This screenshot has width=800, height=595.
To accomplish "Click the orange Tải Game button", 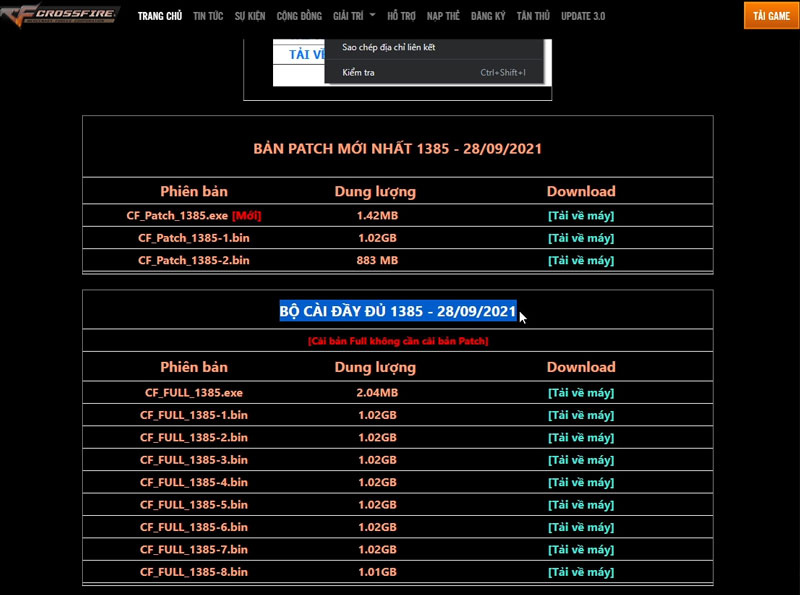I will click(771, 16).
